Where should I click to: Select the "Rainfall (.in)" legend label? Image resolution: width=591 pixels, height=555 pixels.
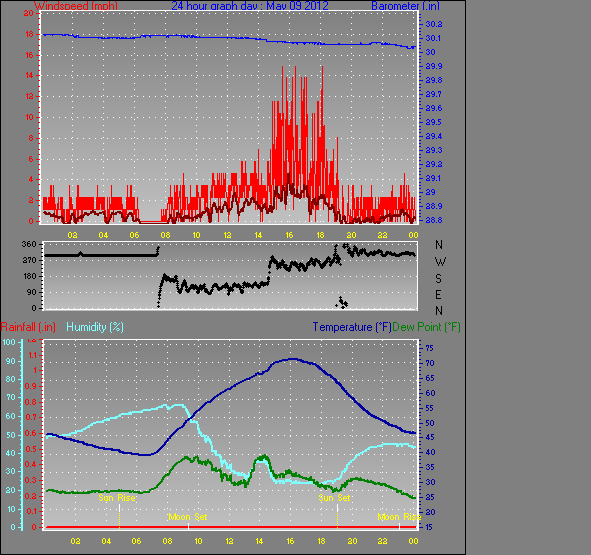[x=28, y=327]
